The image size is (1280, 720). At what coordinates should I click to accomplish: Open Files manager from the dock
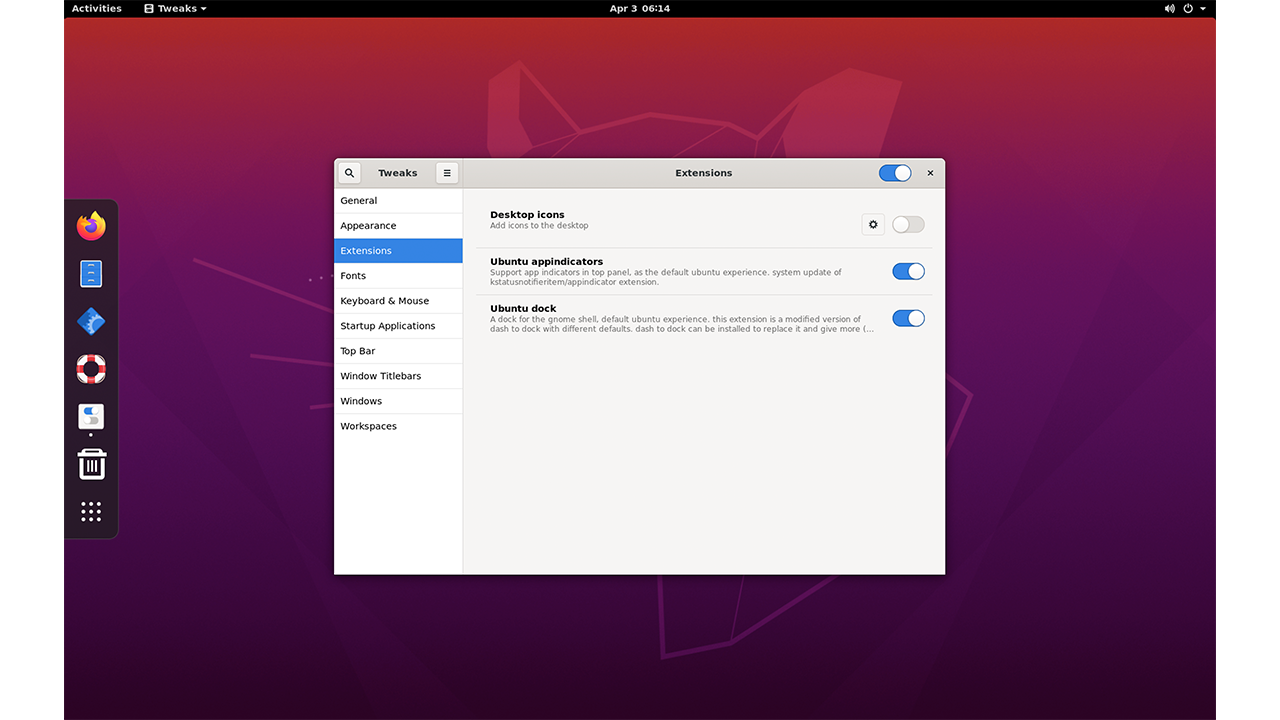pyautogui.click(x=91, y=274)
